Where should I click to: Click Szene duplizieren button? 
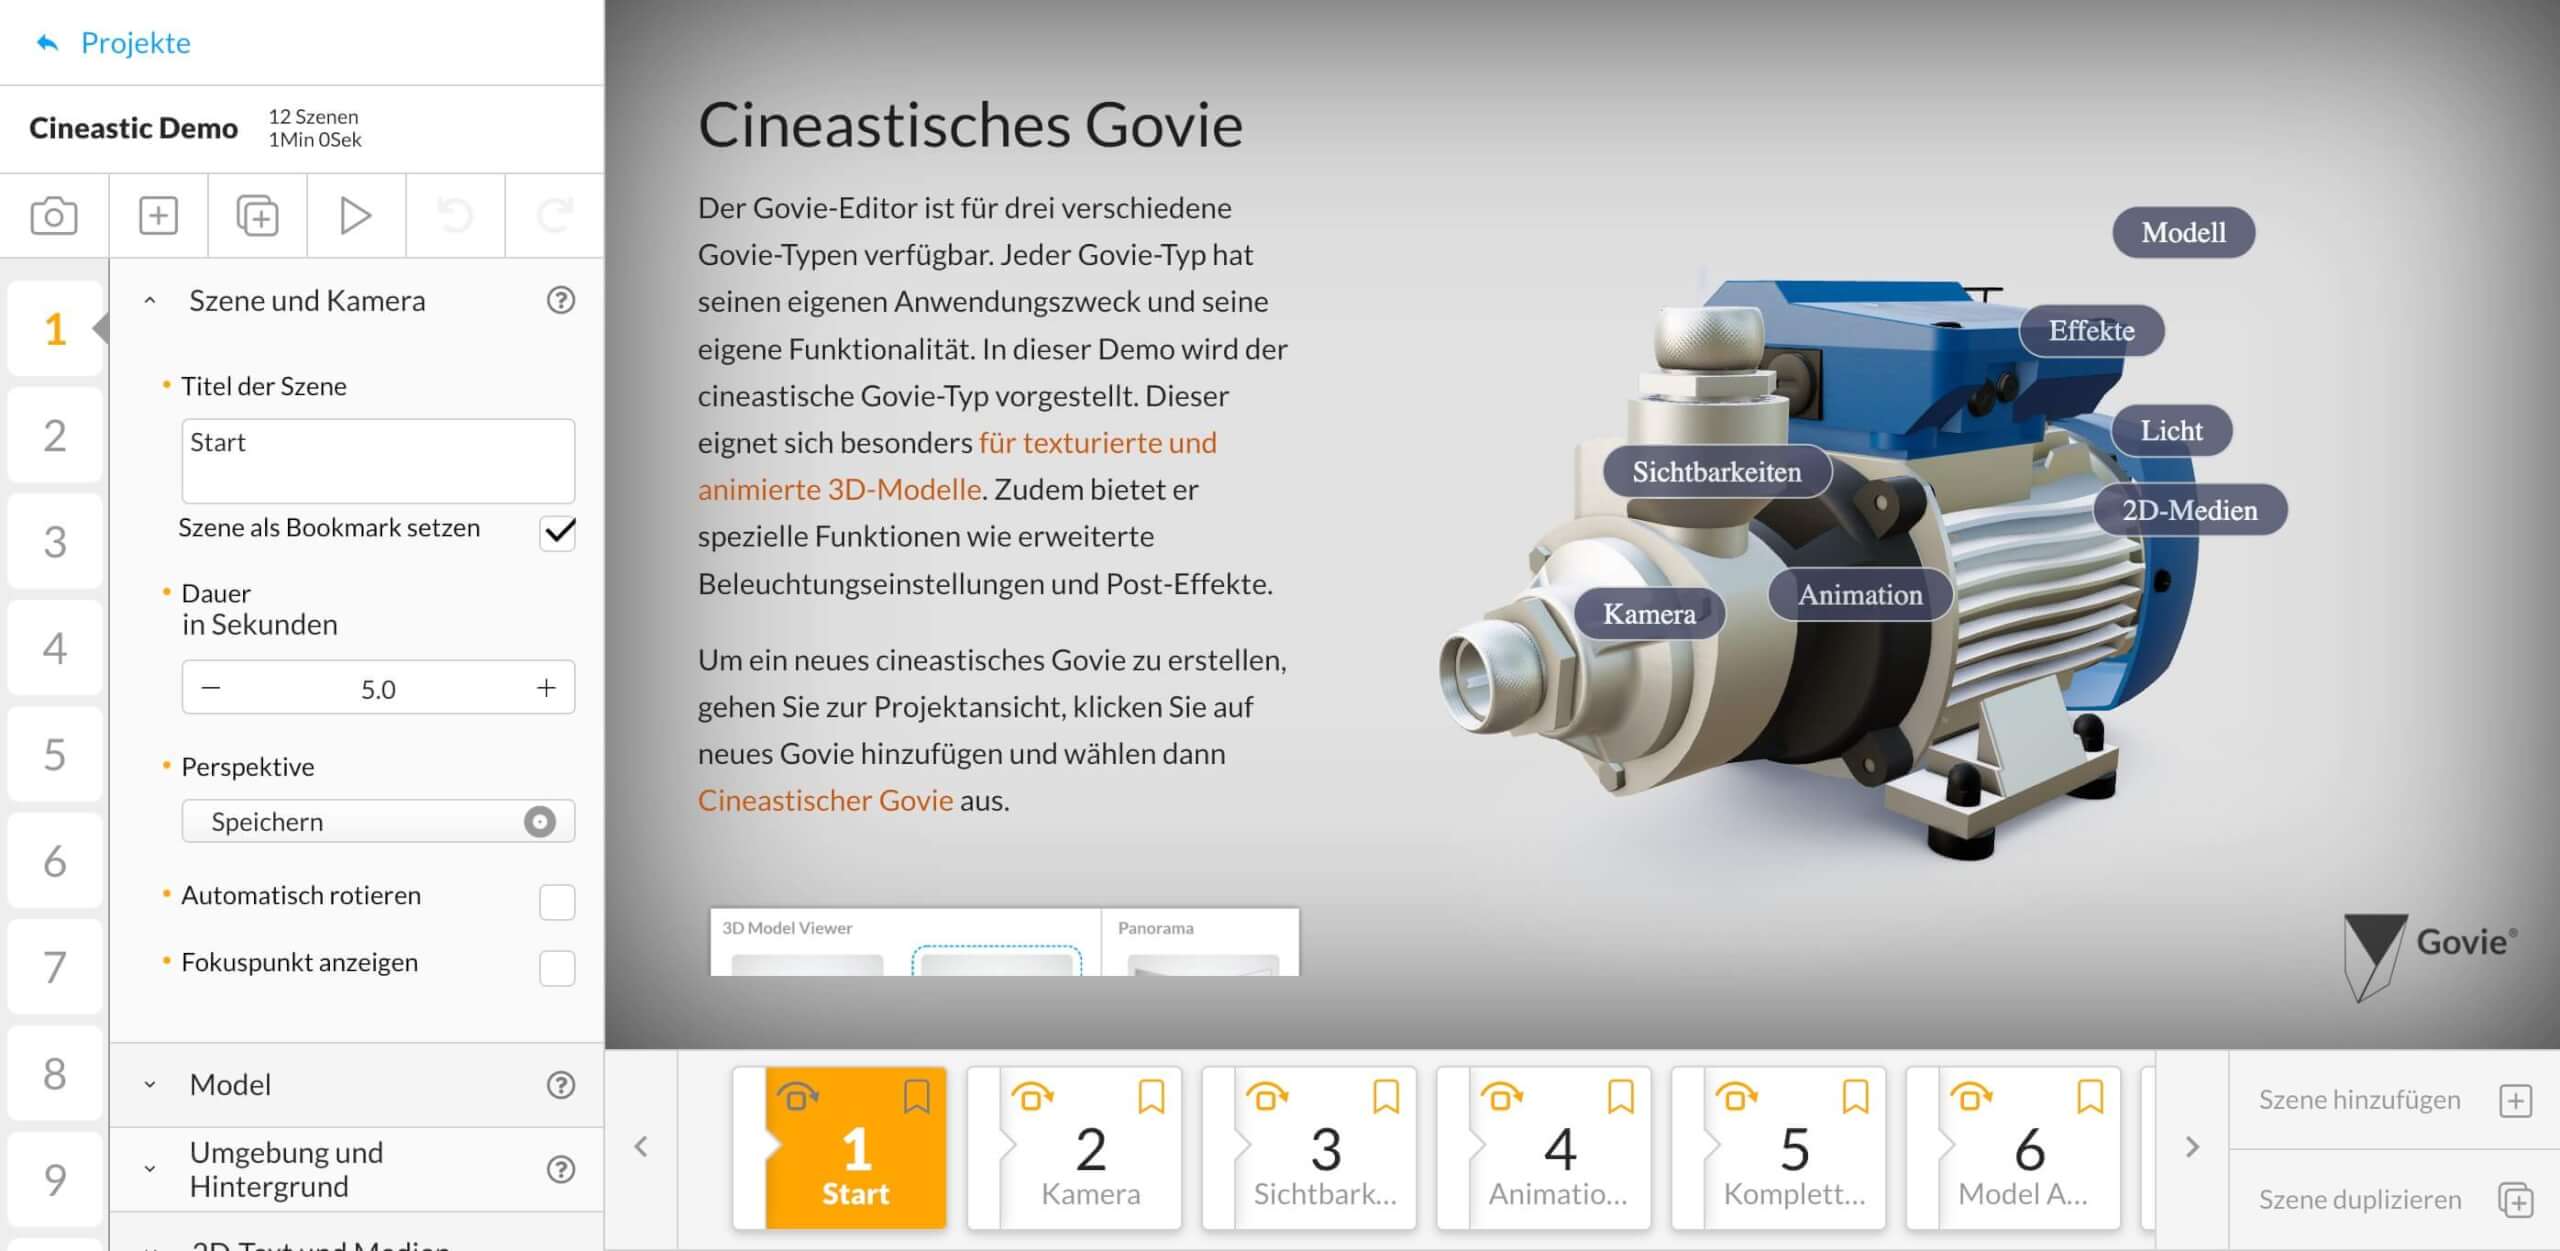(x=2394, y=1200)
